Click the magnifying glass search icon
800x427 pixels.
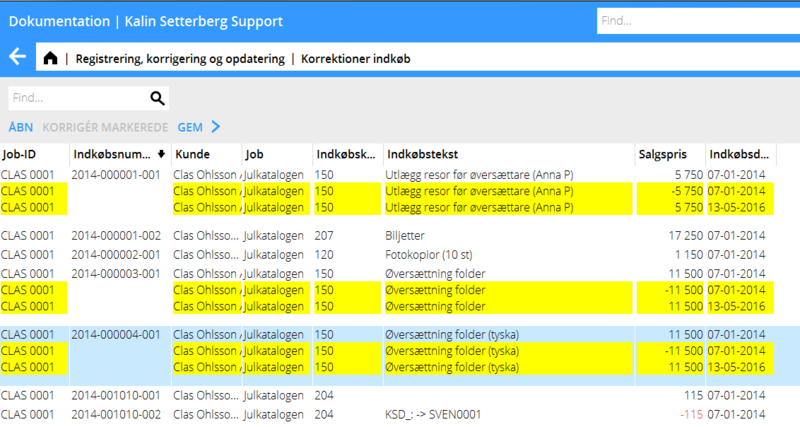point(157,98)
